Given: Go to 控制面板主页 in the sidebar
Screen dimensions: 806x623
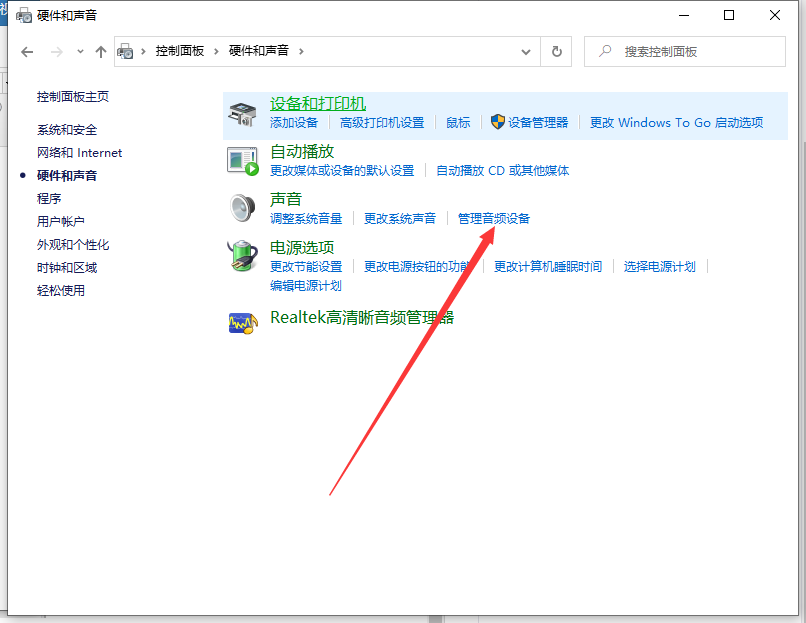Looking at the screenshot, I should tap(73, 97).
